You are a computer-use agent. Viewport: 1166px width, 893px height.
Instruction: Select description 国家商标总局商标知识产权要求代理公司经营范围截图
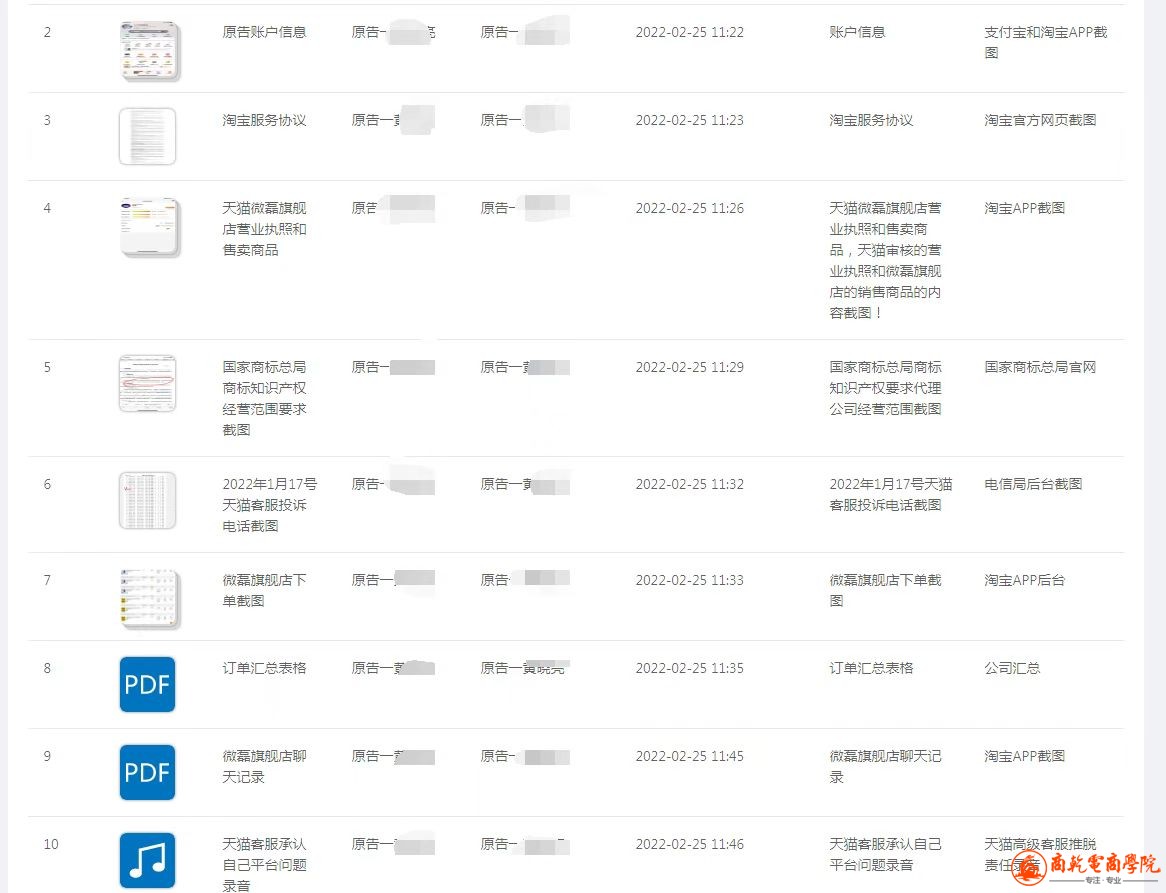pos(885,388)
